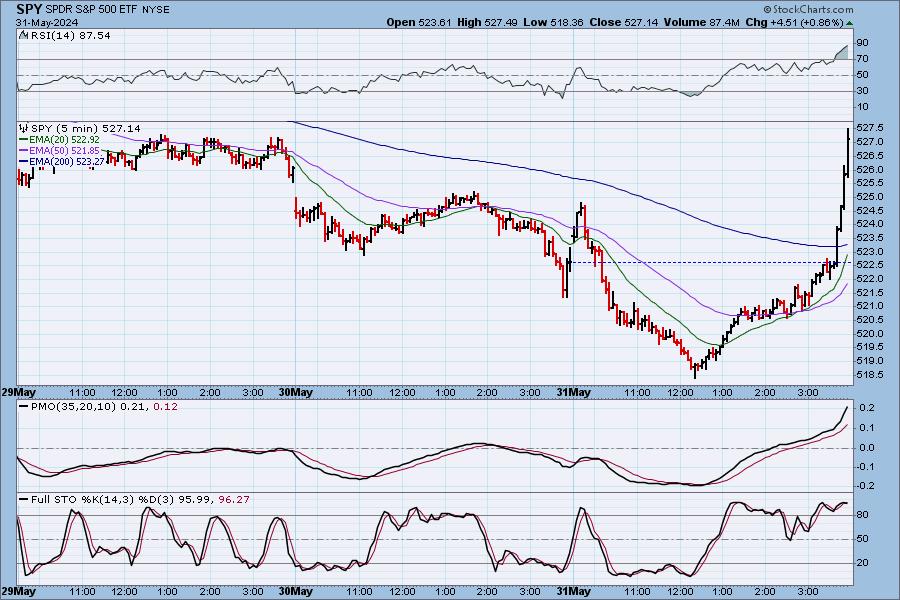Click the "10" level on the RSI axis
The height and width of the screenshot is (600, 900).
[862, 107]
